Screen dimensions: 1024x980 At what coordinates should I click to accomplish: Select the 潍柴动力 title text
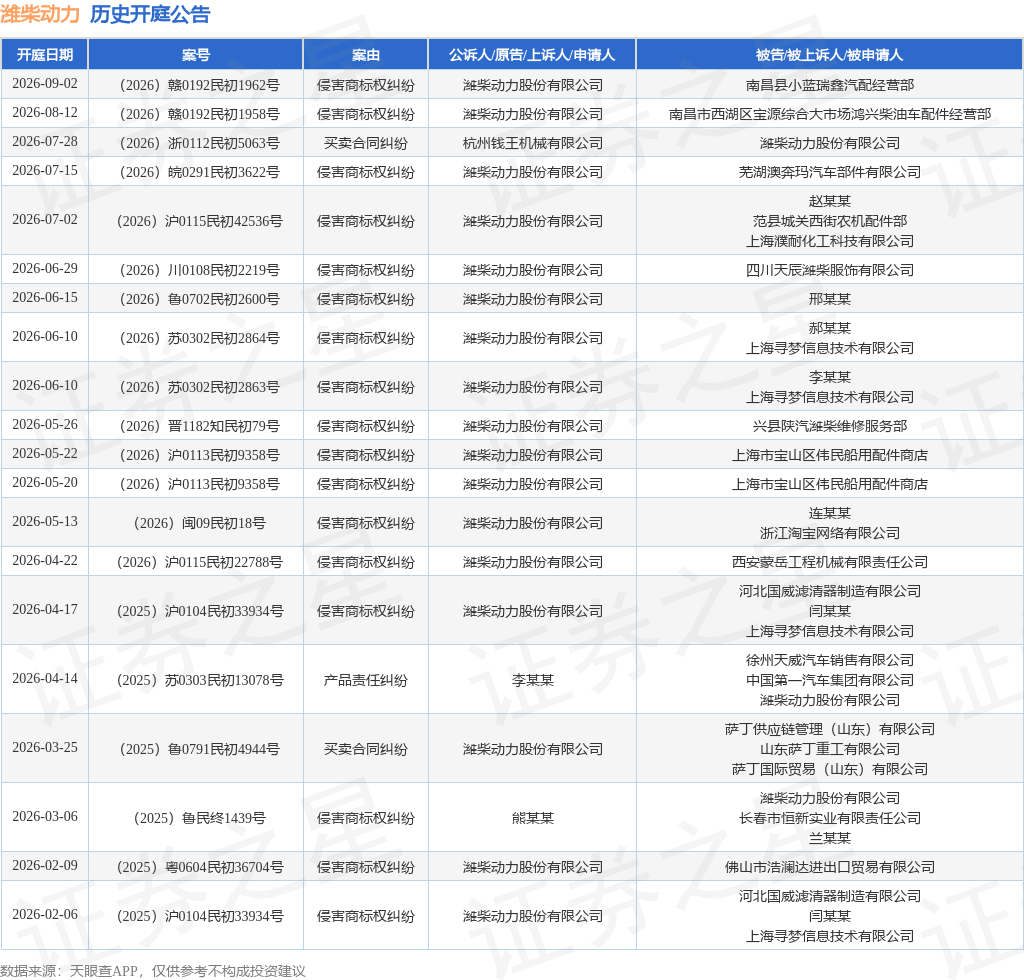coord(40,14)
